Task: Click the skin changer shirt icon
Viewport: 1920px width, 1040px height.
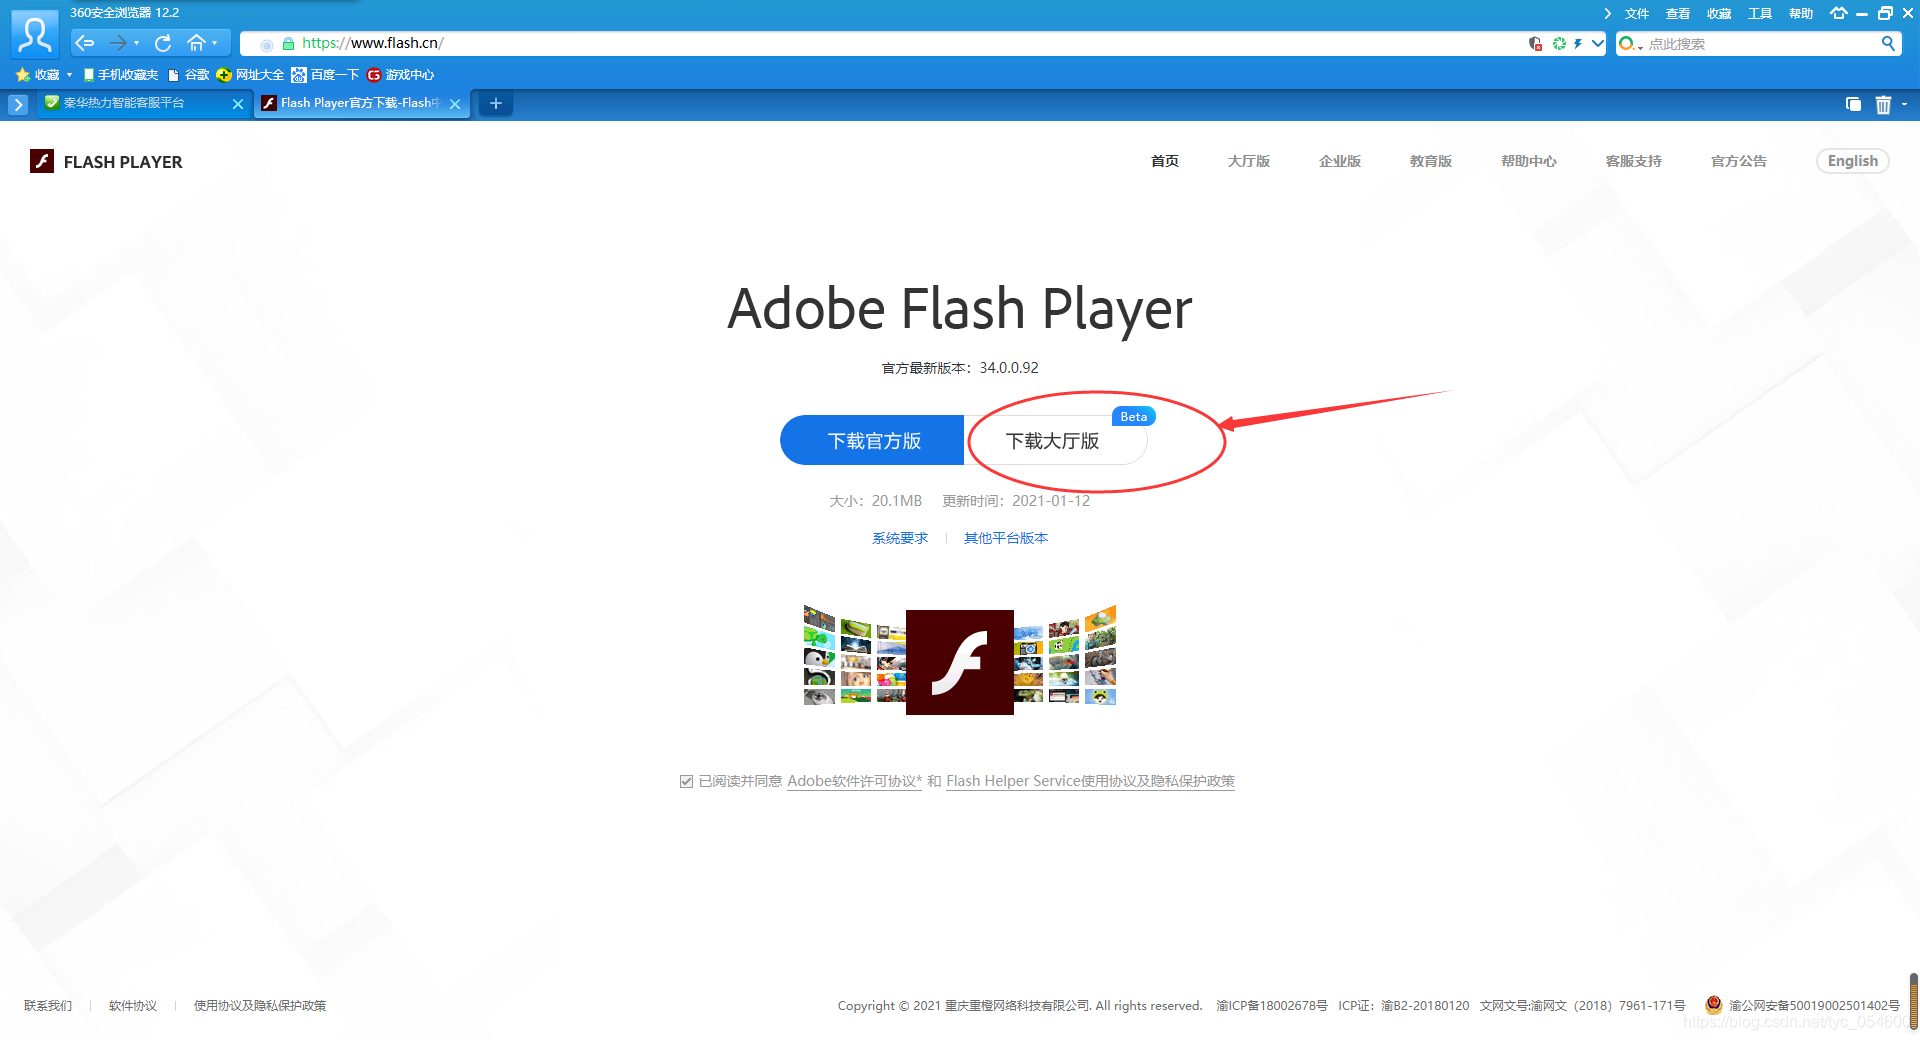Action: (1838, 14)
